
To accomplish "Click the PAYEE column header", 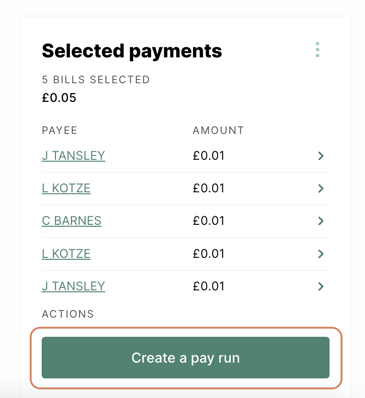I will 59,130.
